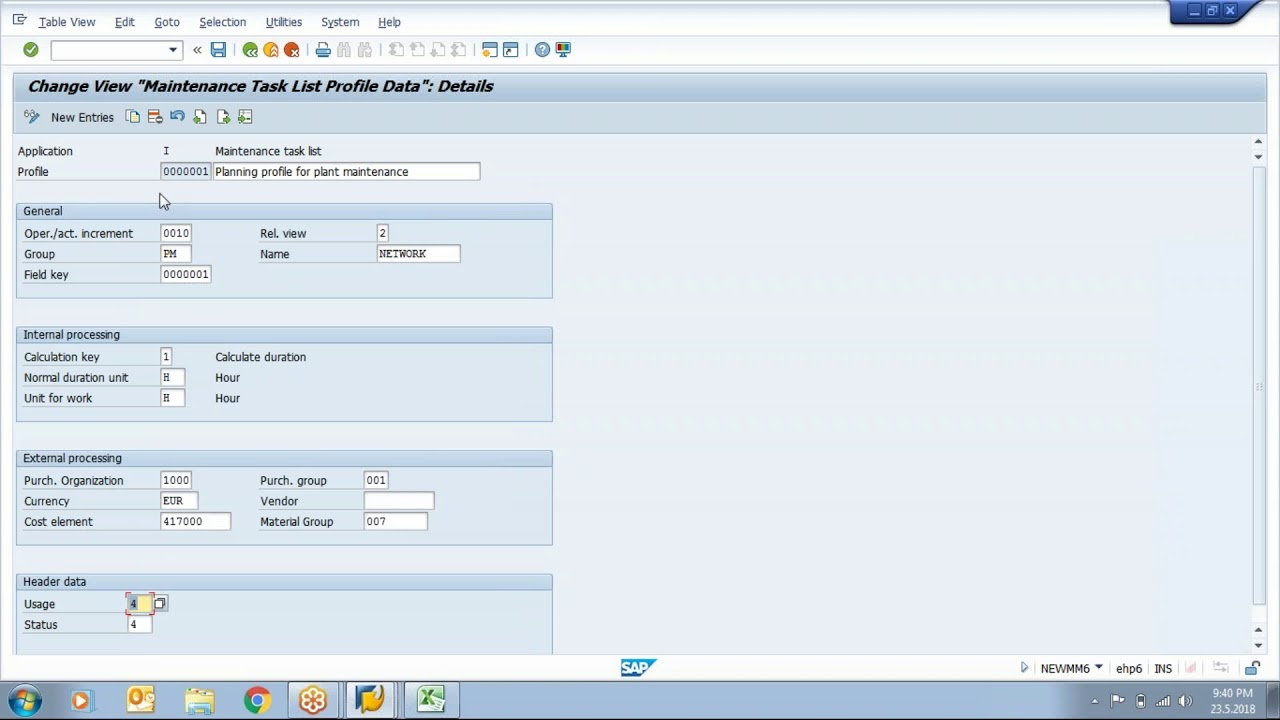Click the Save diskette icon

click(x=218, y=49)
